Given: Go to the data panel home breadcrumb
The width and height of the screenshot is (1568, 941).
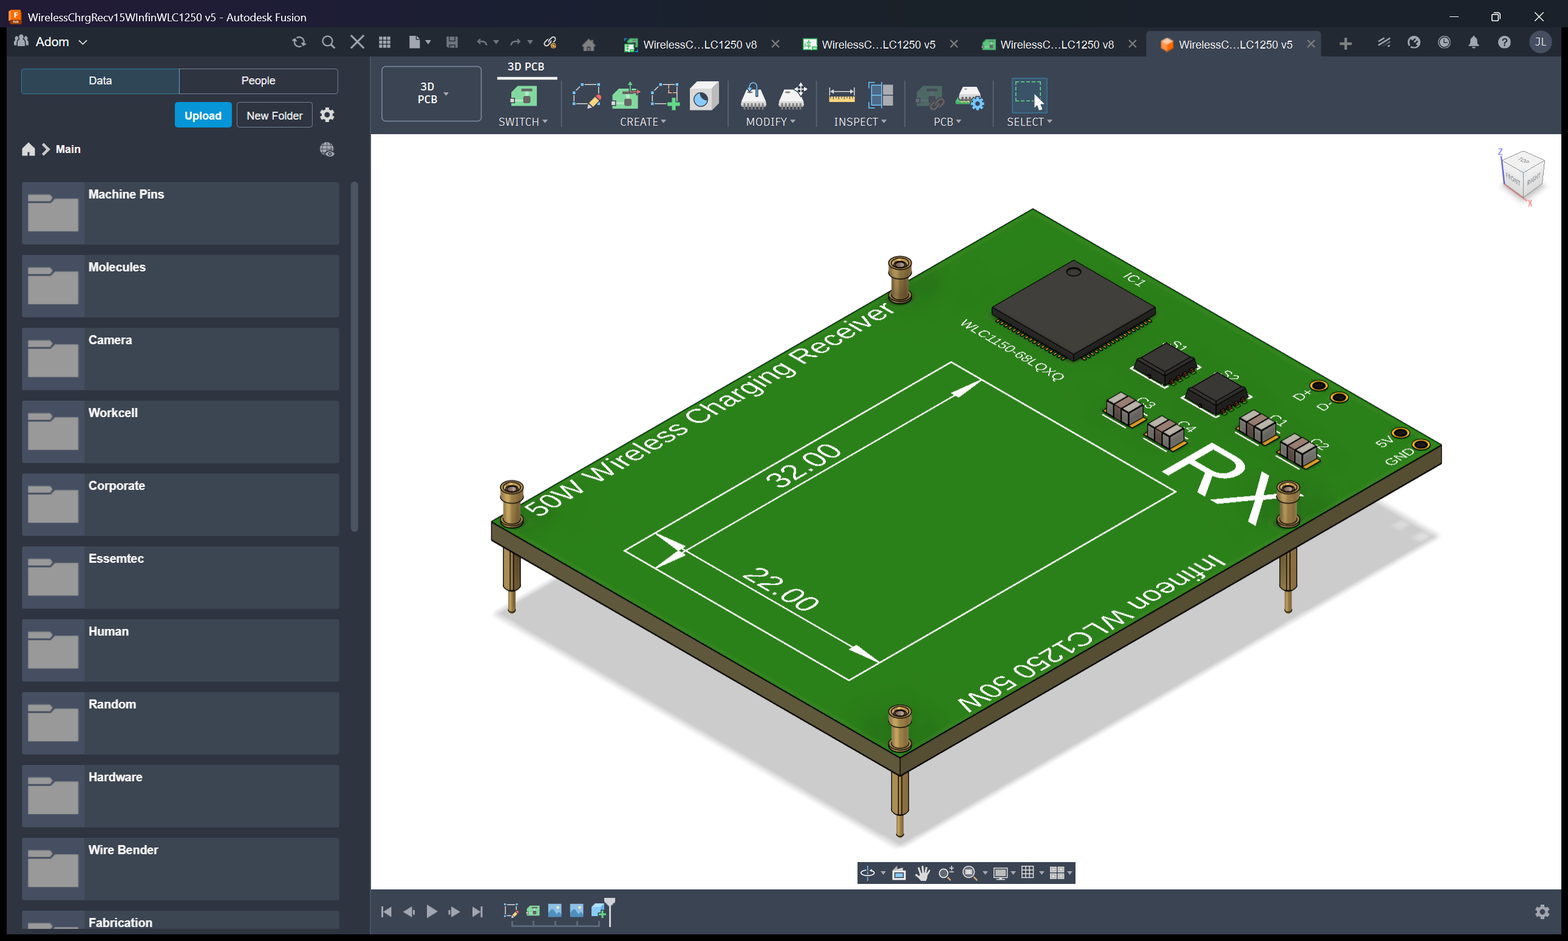Looking at the screenshot, I should pos(28,149).
